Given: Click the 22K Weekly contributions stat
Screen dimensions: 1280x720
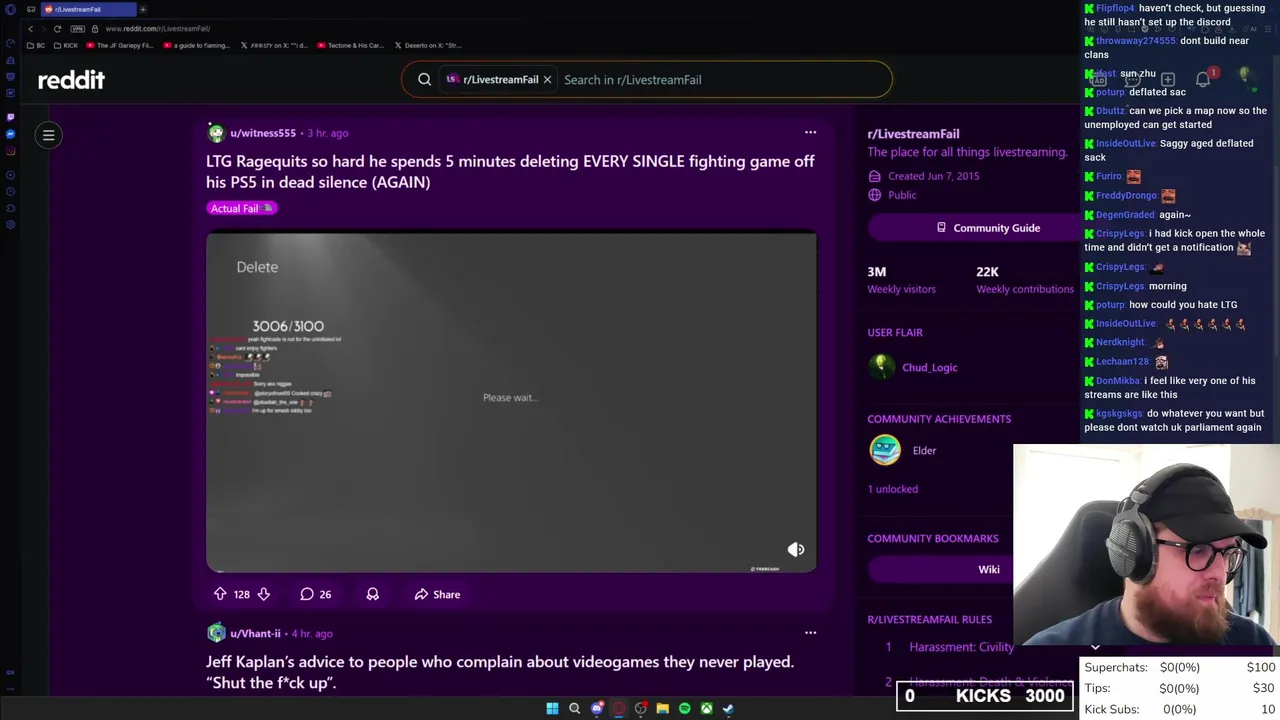Looking at the screenshot, I should click(x=1025, y=280).
